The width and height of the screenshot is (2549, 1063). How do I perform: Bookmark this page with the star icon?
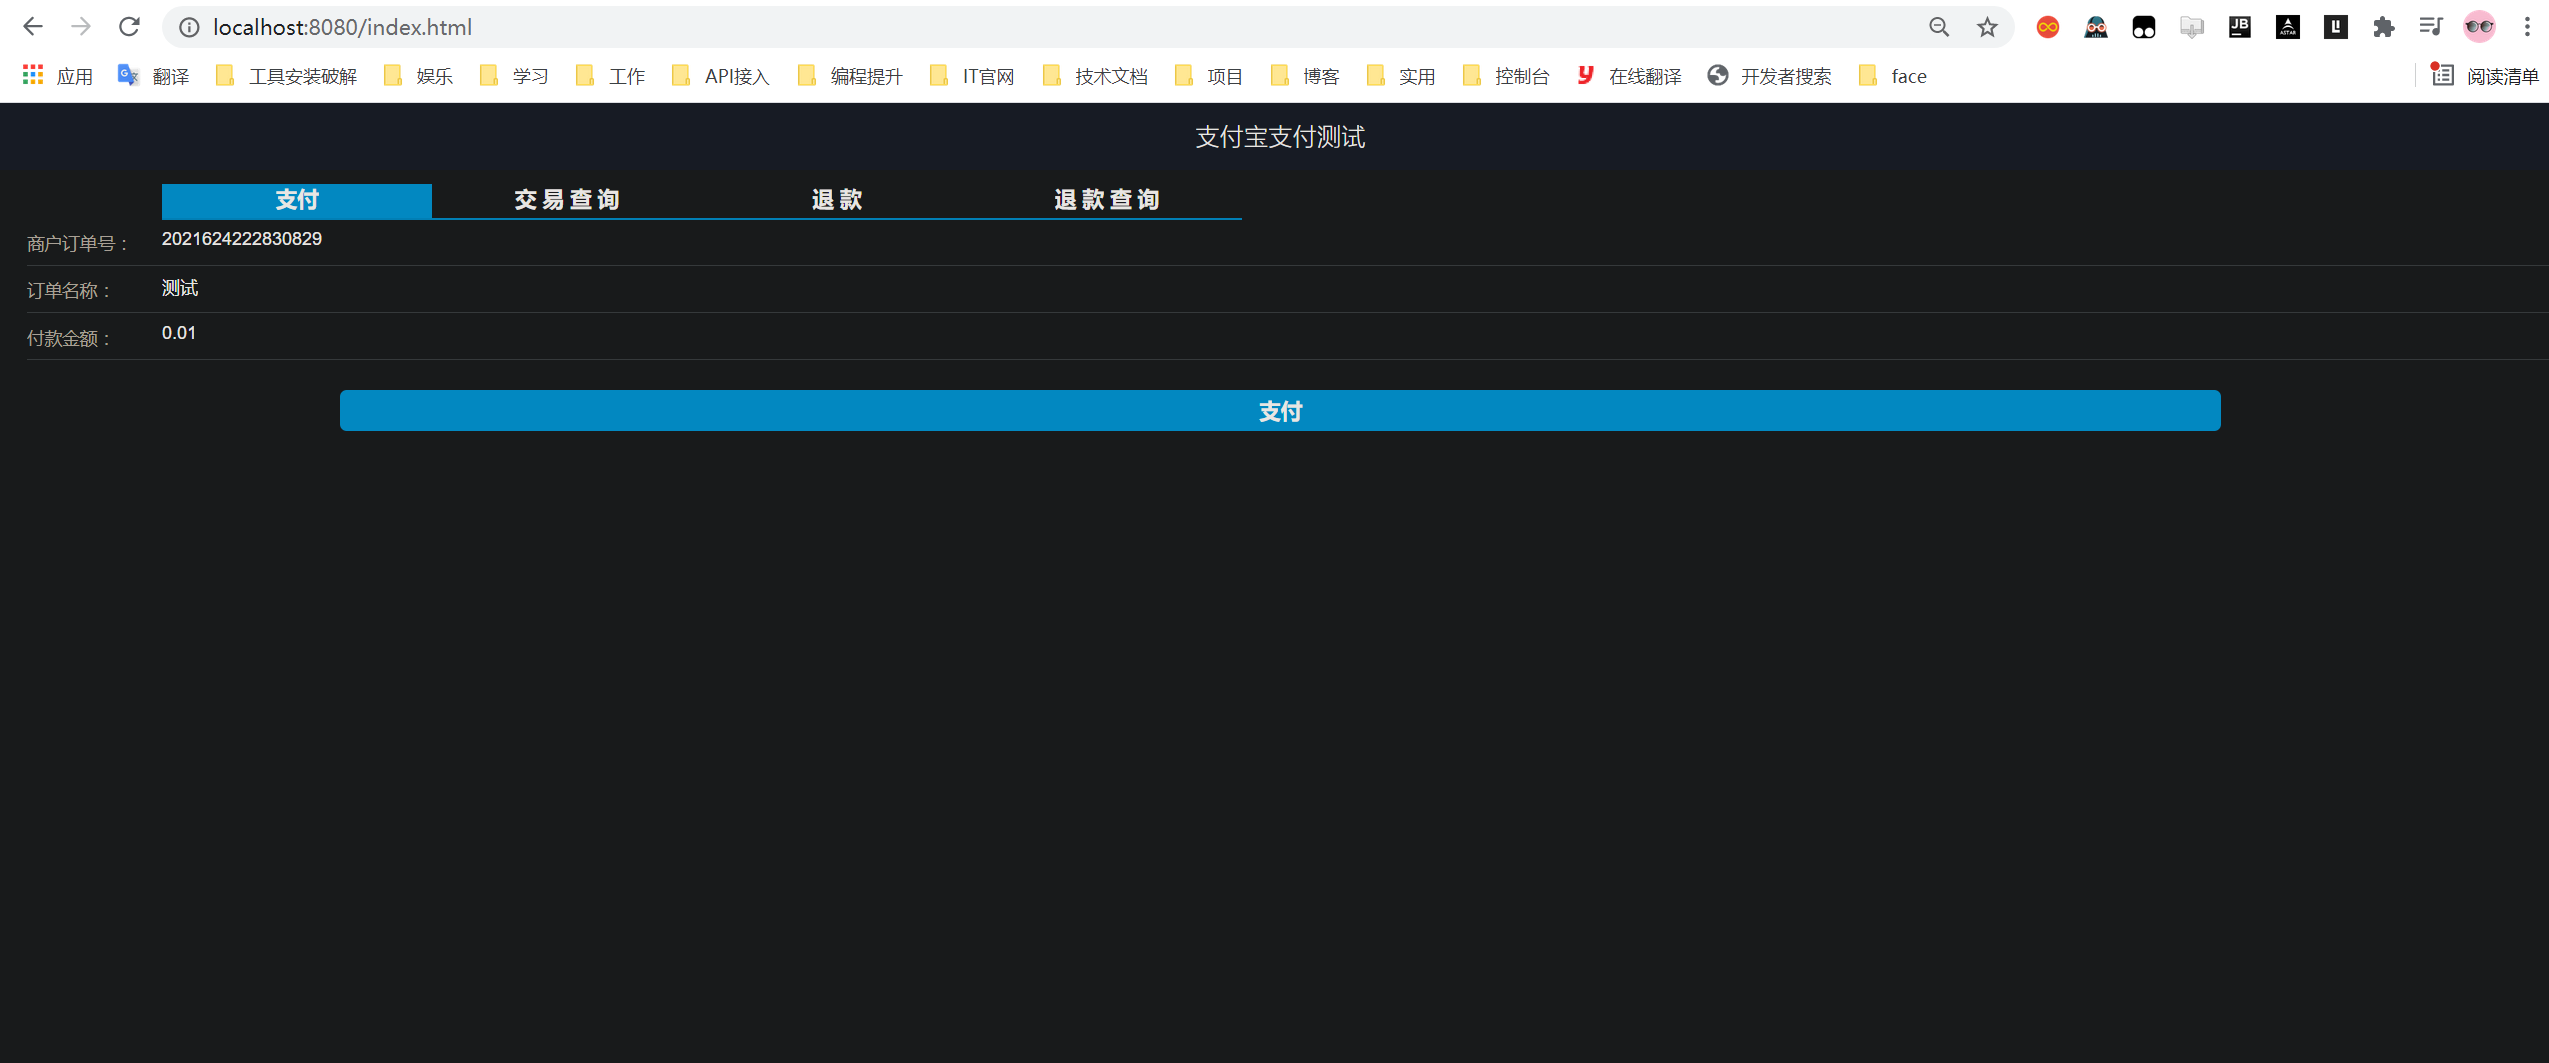pos(1986,27)
